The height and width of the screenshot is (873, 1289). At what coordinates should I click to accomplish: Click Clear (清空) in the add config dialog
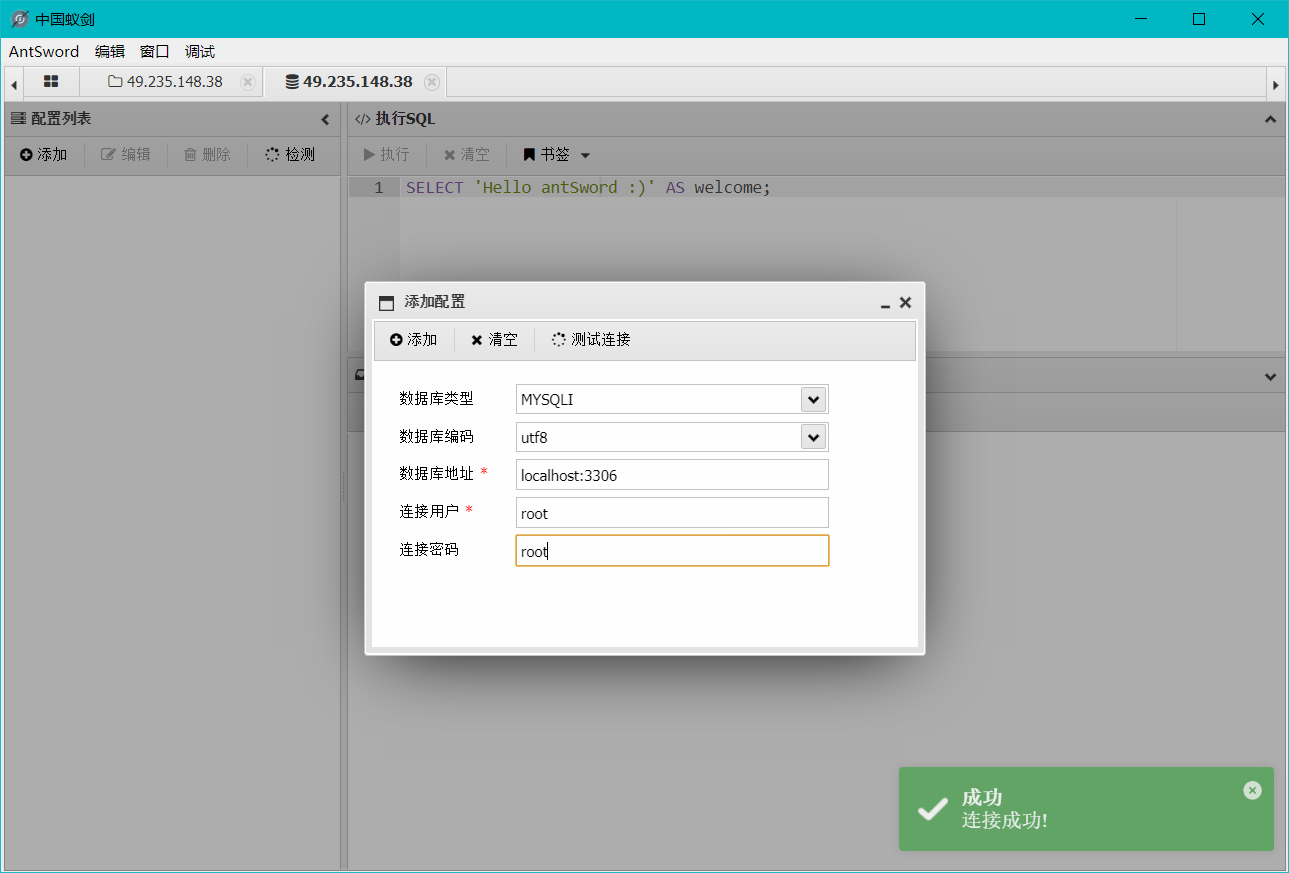[x=494, y=340]
